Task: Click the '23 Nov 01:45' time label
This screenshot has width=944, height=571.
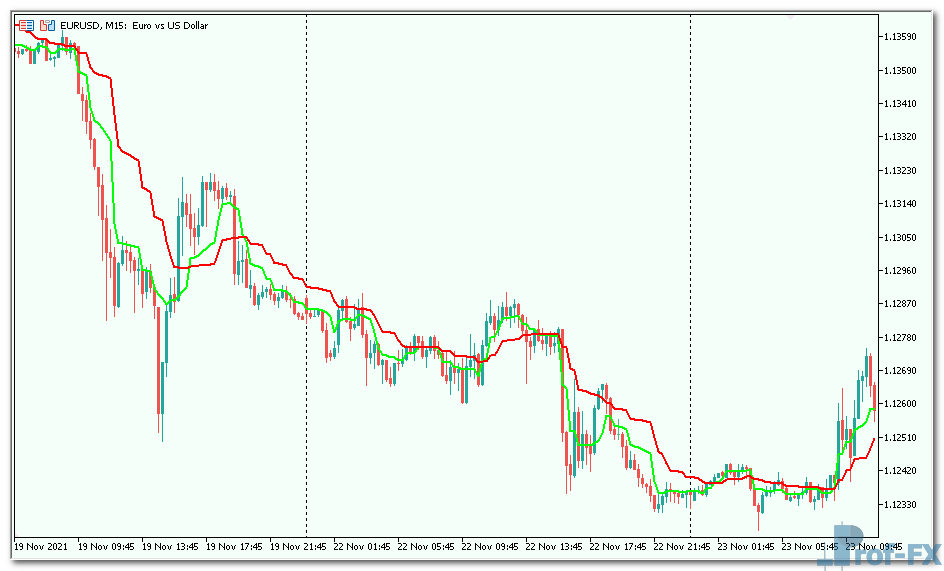Action: [746, 547]
